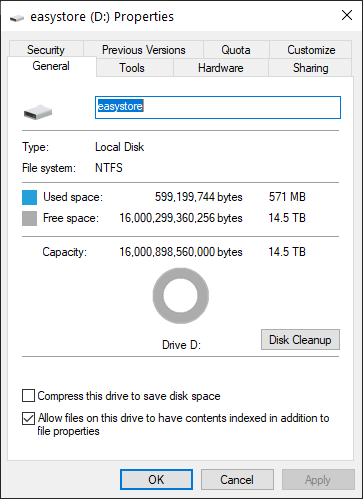Viewport: 363px width, 499px height.
Task: Go to the Customize tab
Action: tap(311, 50)
